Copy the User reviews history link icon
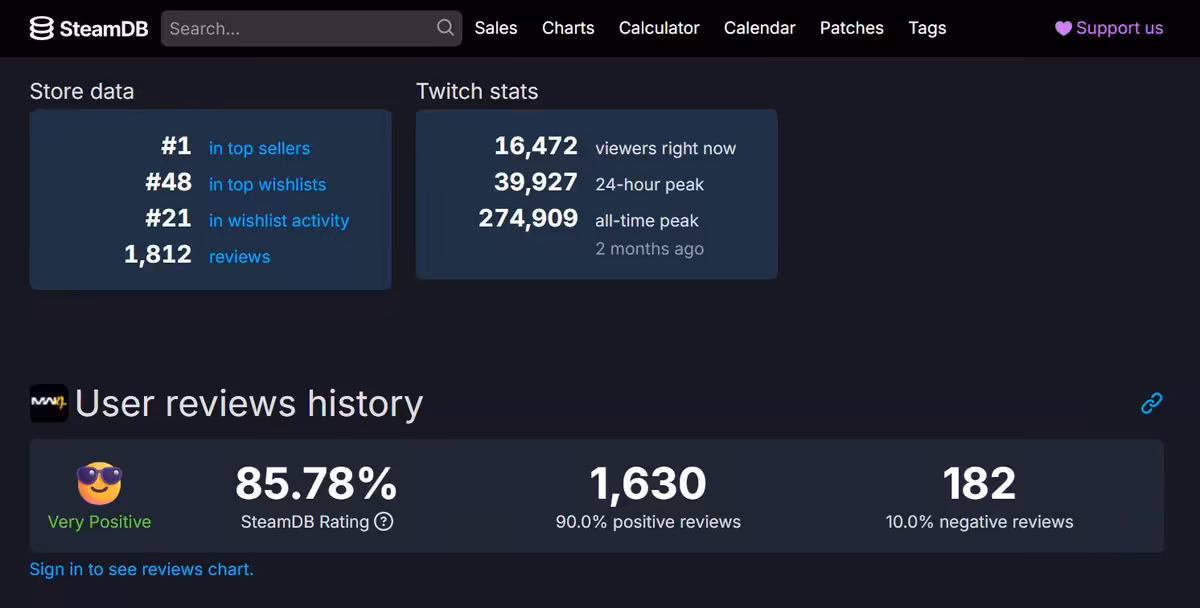The height and width of the screenshot is (608, 1200). [x=1152, y=403]
